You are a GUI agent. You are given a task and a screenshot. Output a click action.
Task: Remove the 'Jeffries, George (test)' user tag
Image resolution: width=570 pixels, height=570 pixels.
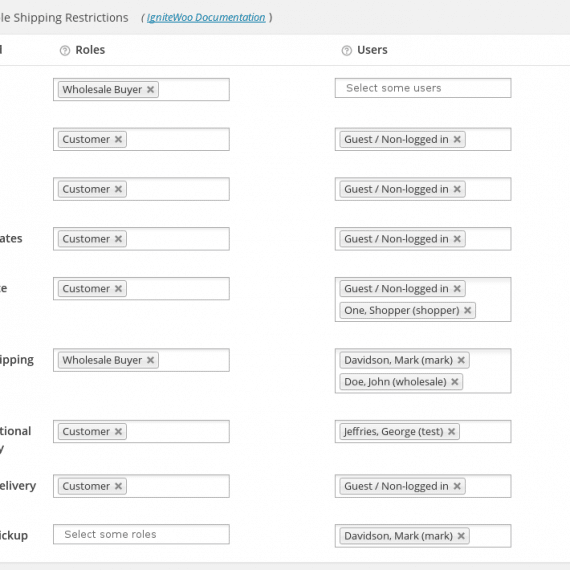pyautogui.click(x=451, y=431)
